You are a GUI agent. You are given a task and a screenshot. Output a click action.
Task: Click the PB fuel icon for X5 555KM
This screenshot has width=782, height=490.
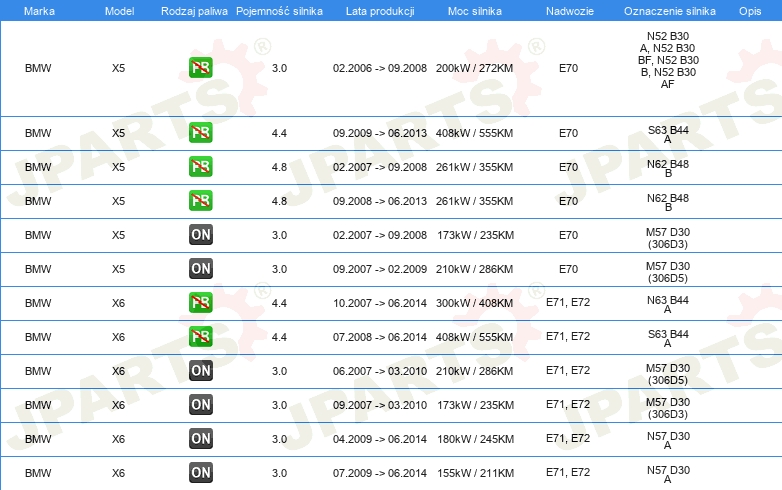[x=200, y=132]
